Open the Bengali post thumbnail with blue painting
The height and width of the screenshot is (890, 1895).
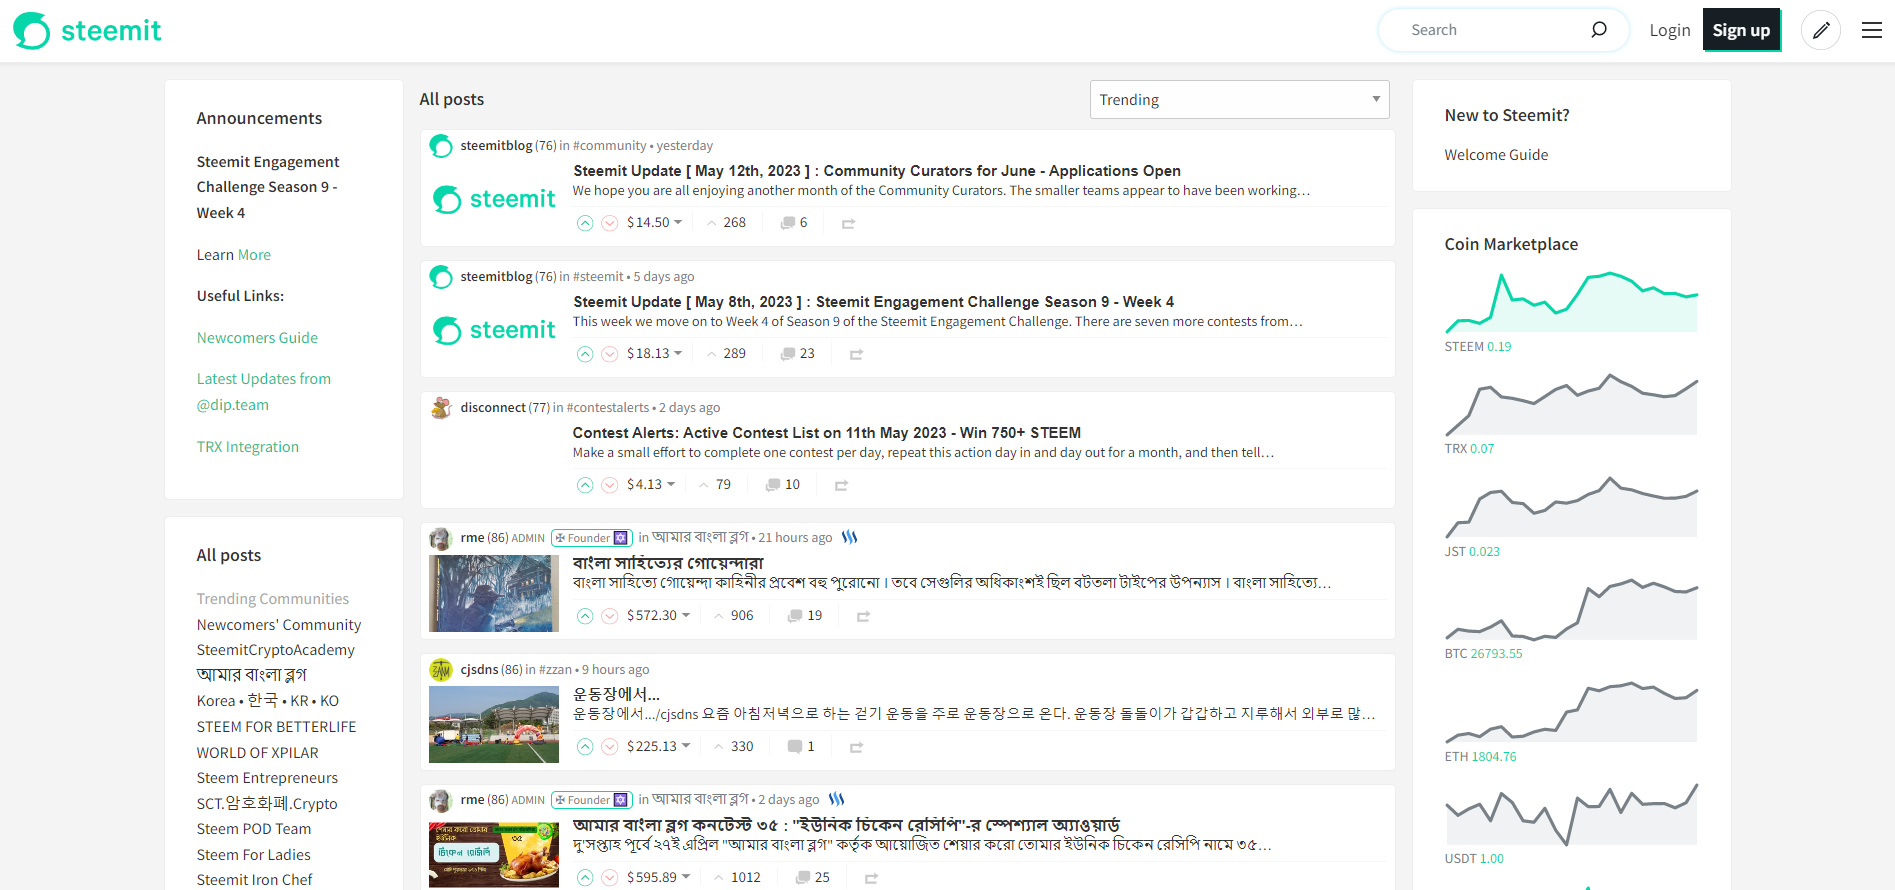[x=494, y=594]
